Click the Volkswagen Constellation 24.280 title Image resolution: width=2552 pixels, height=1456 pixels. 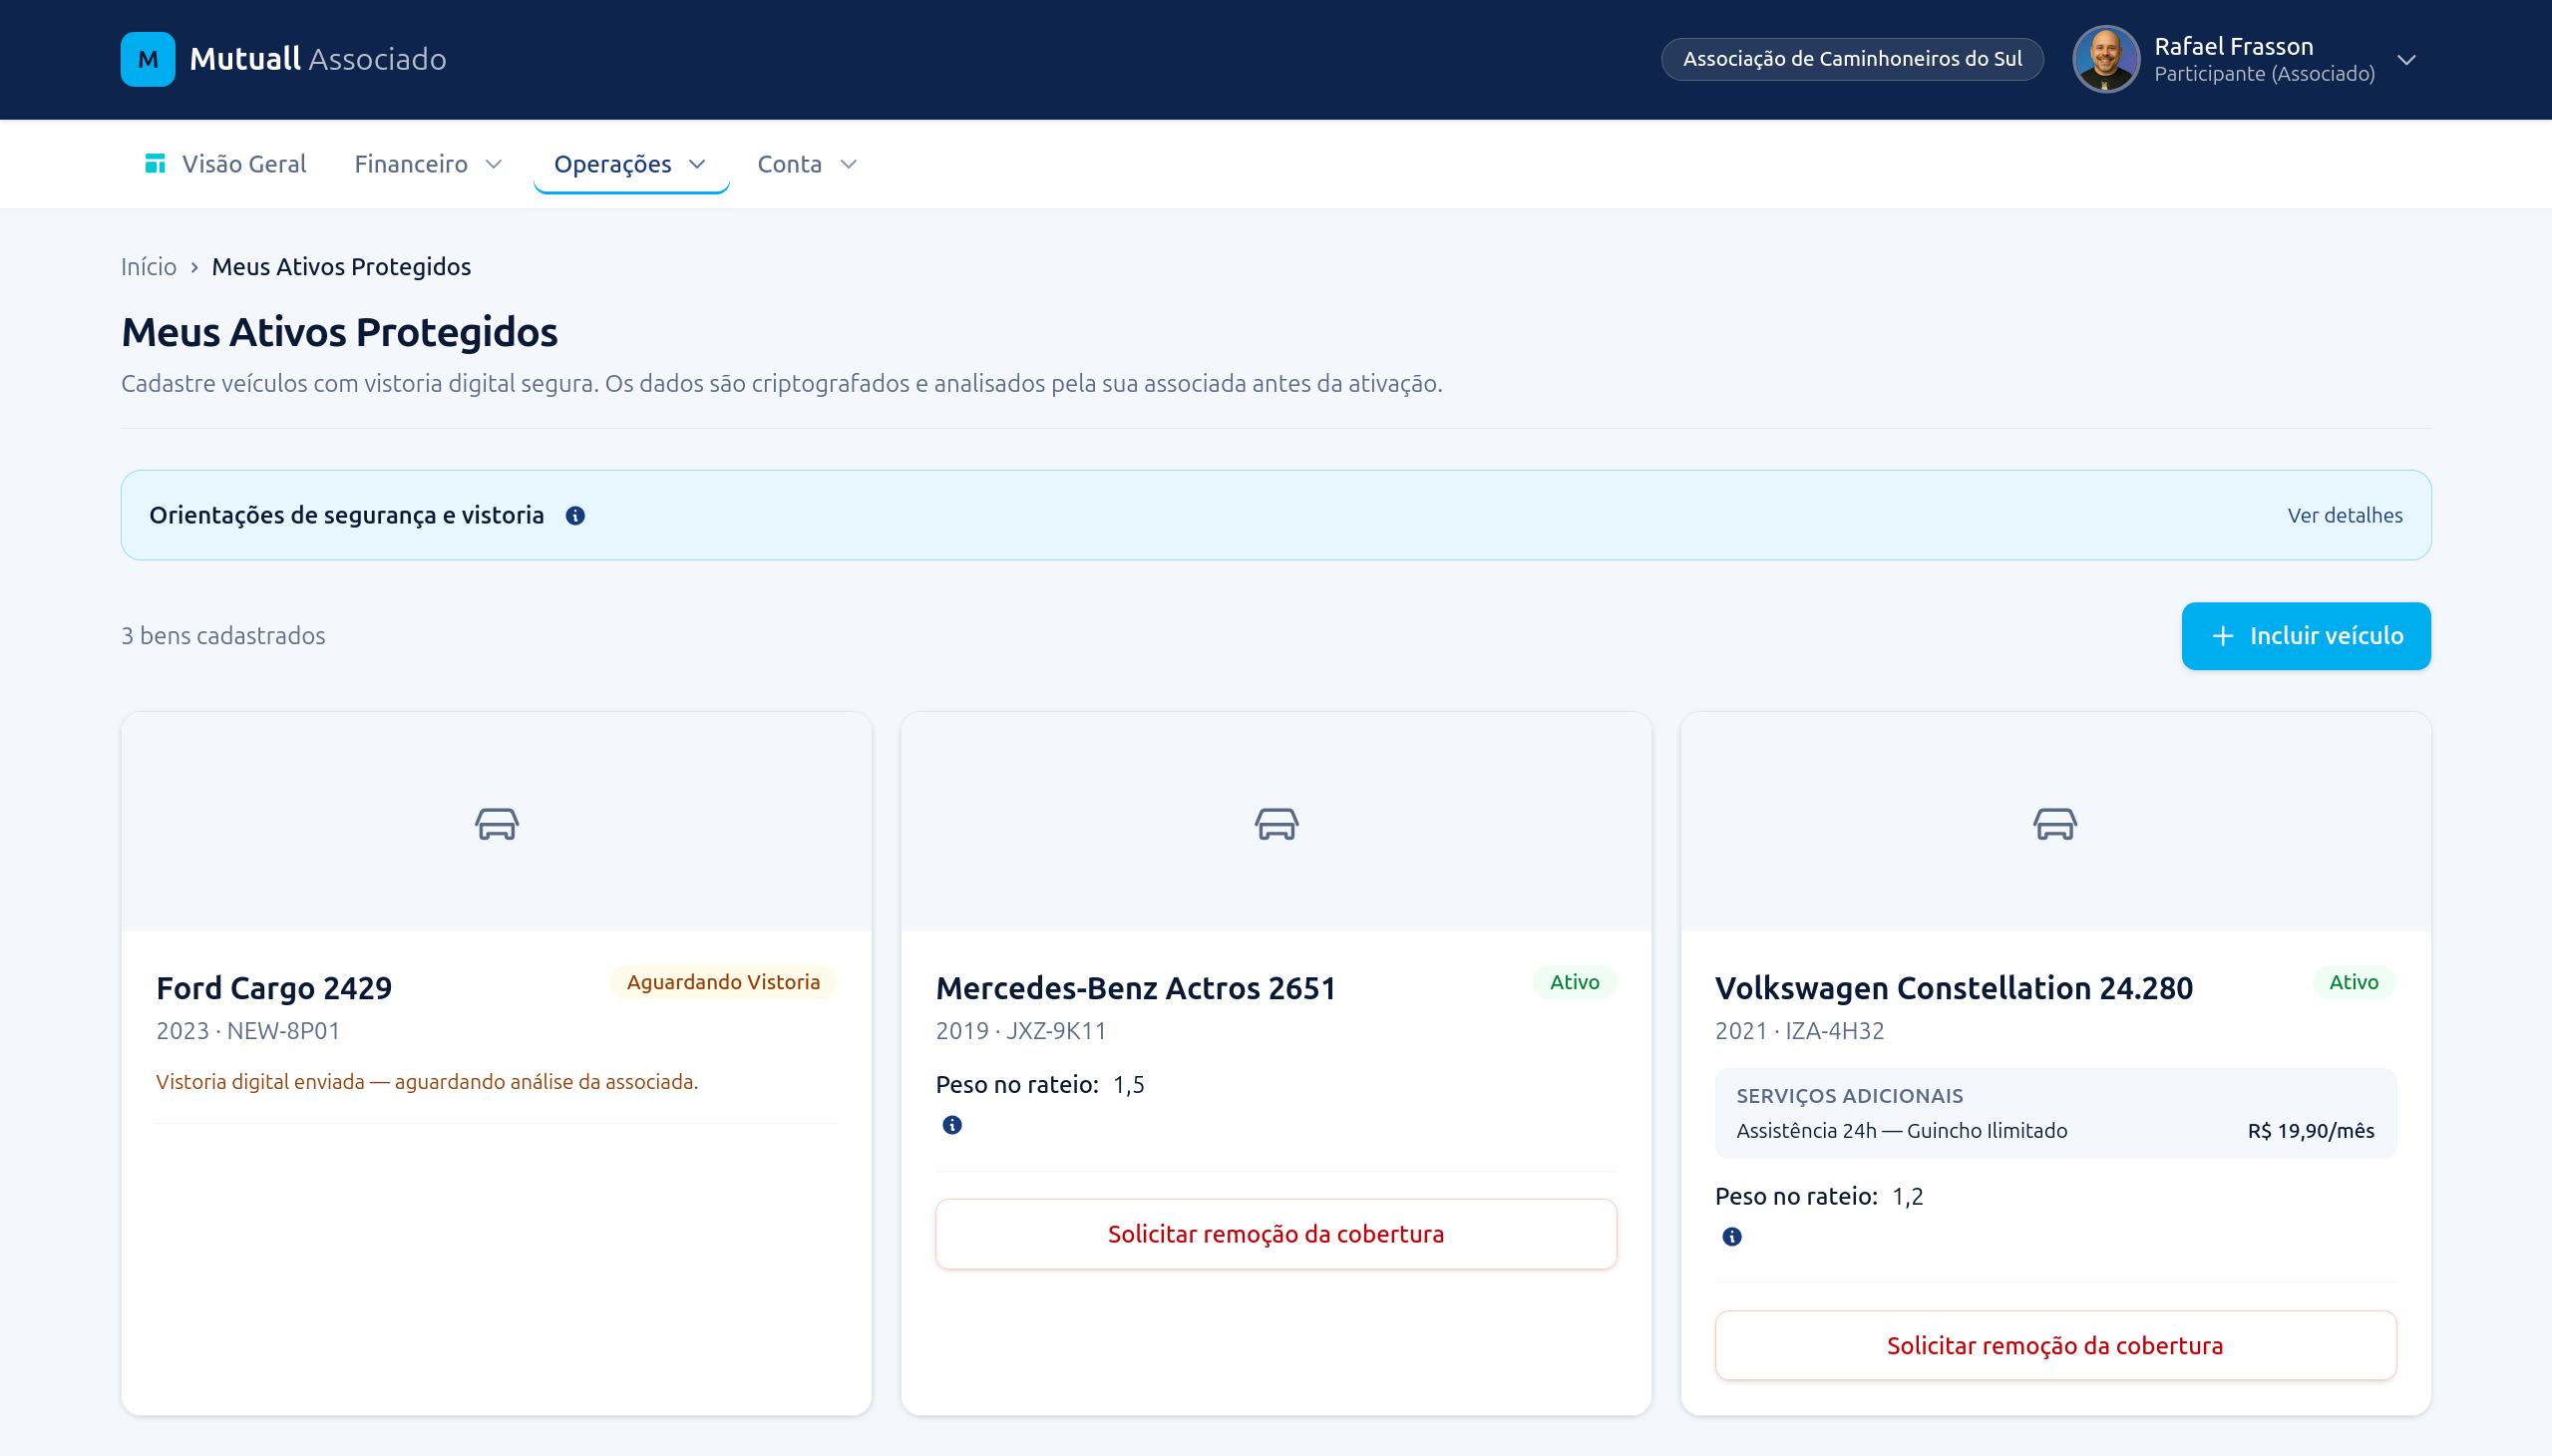click(x=1954, y=988)
